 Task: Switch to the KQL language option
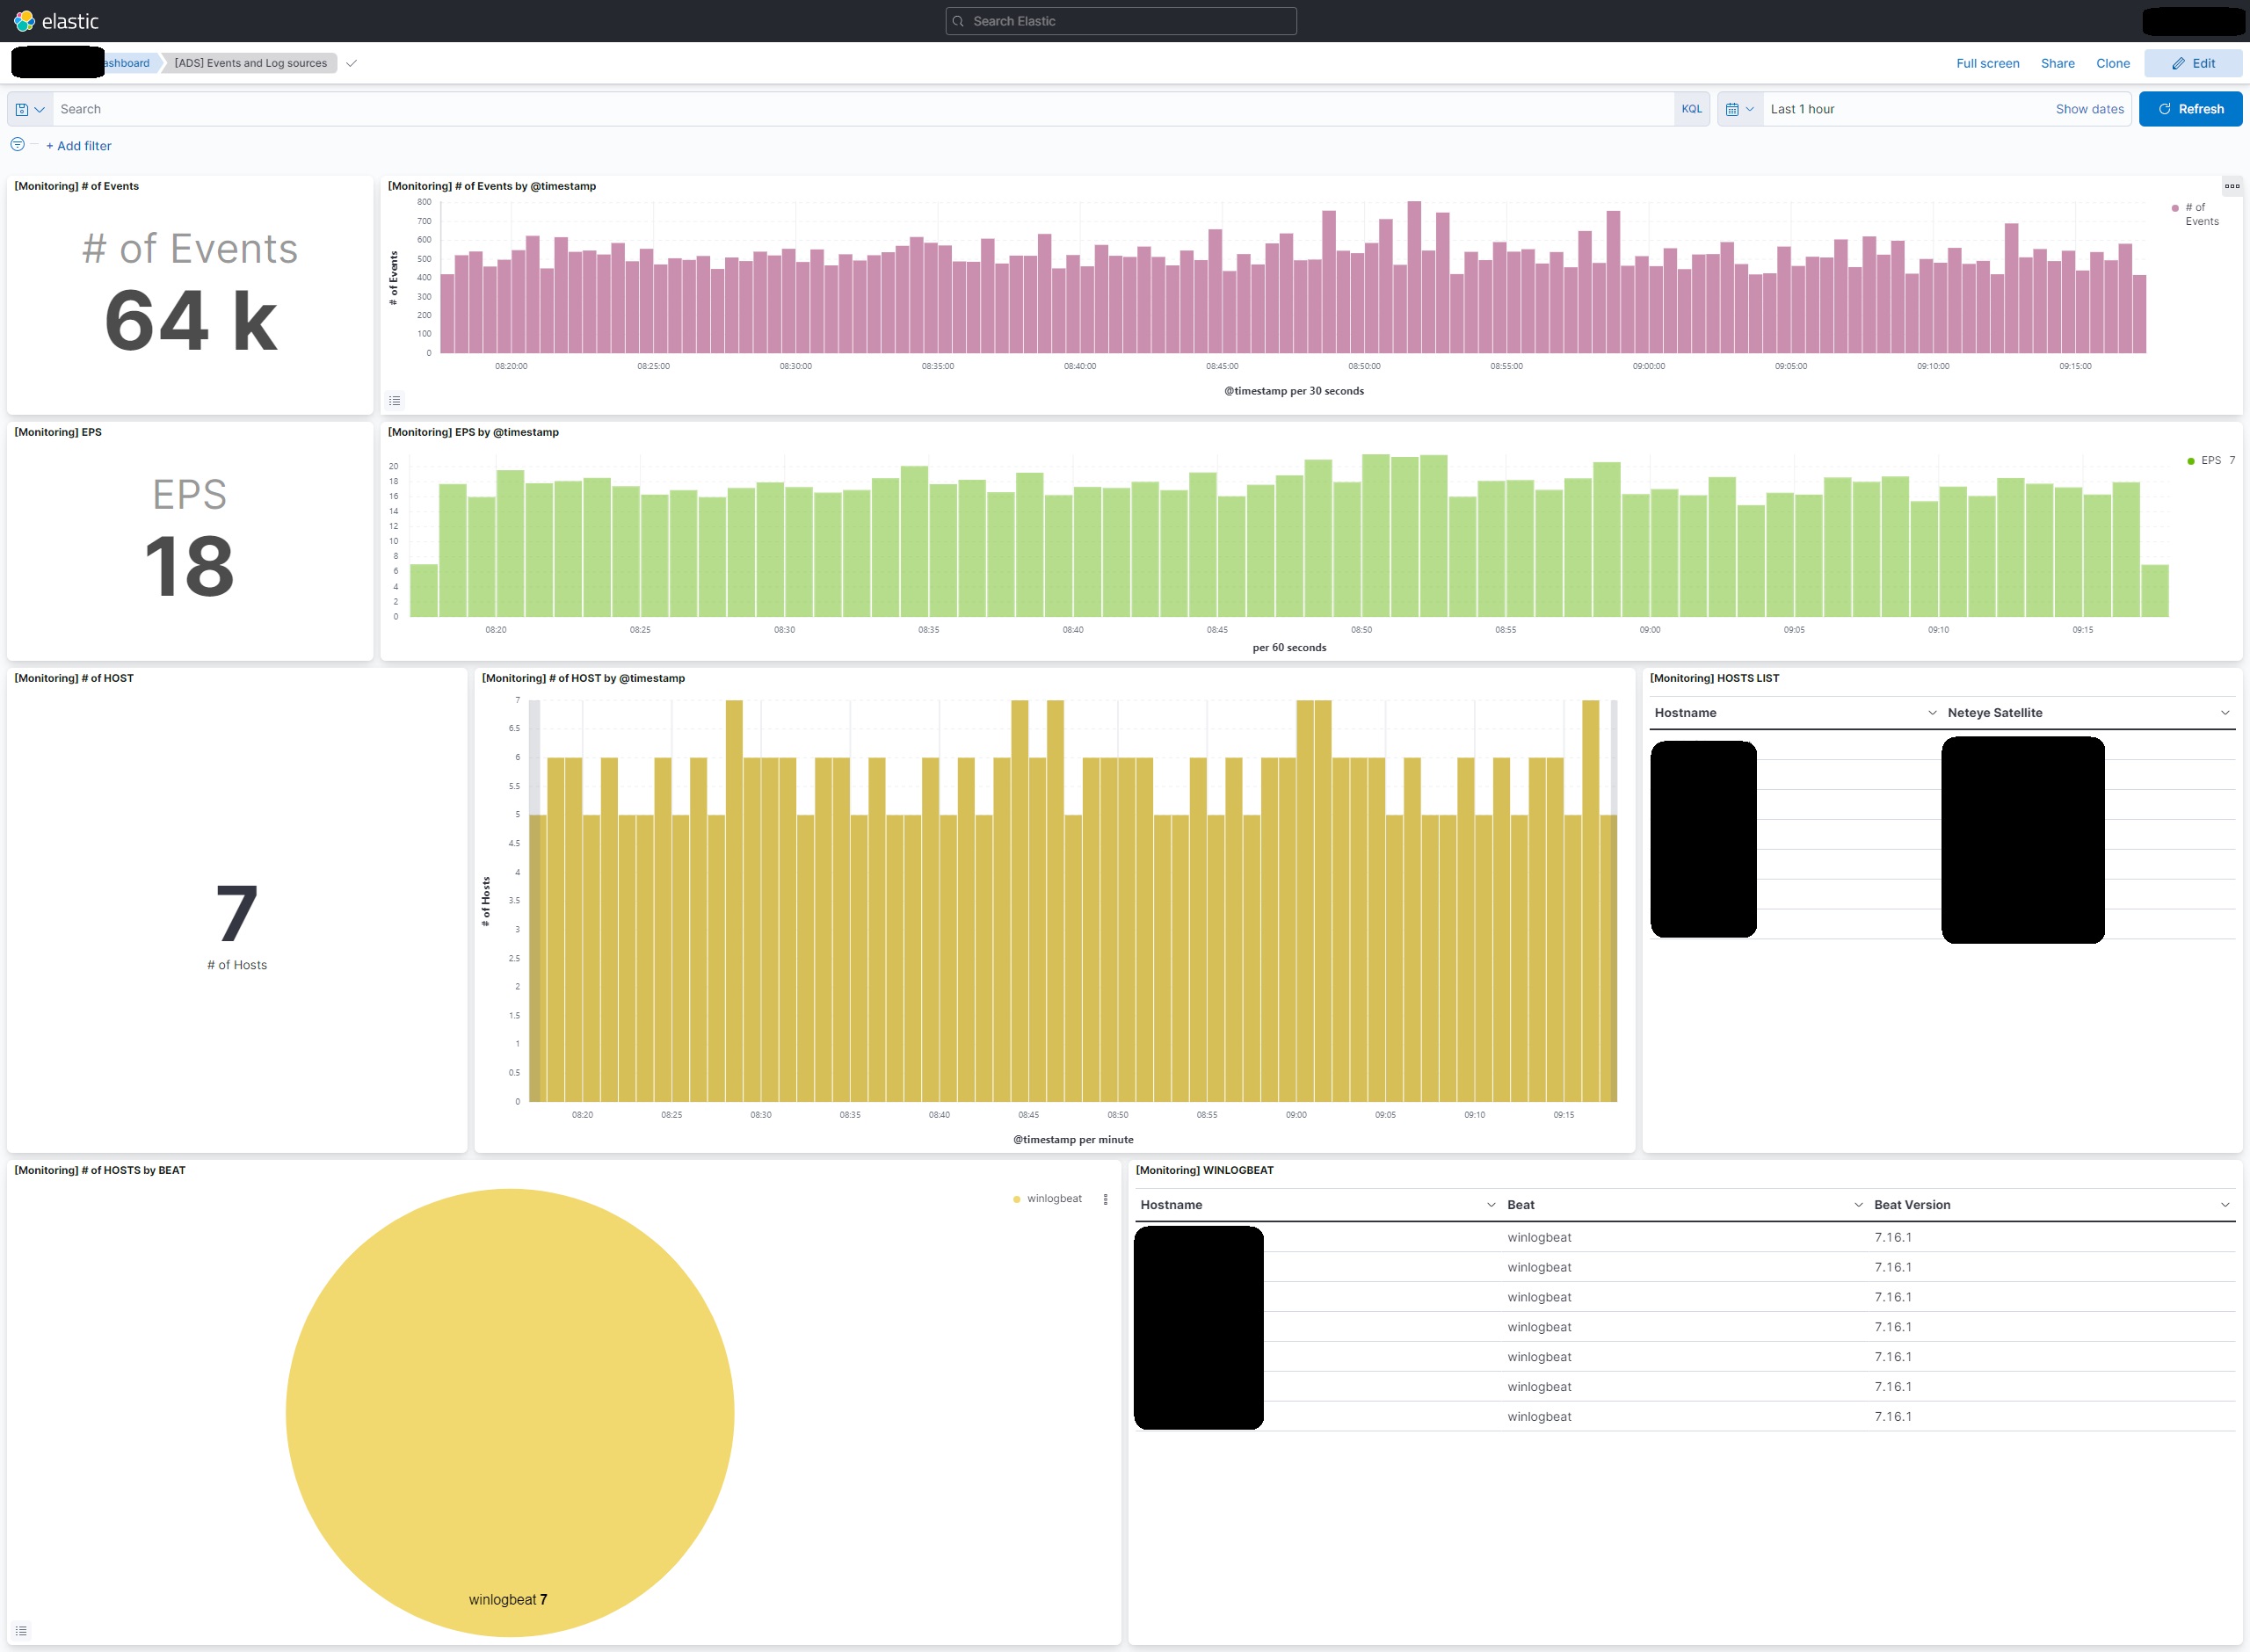point(1691,108)
